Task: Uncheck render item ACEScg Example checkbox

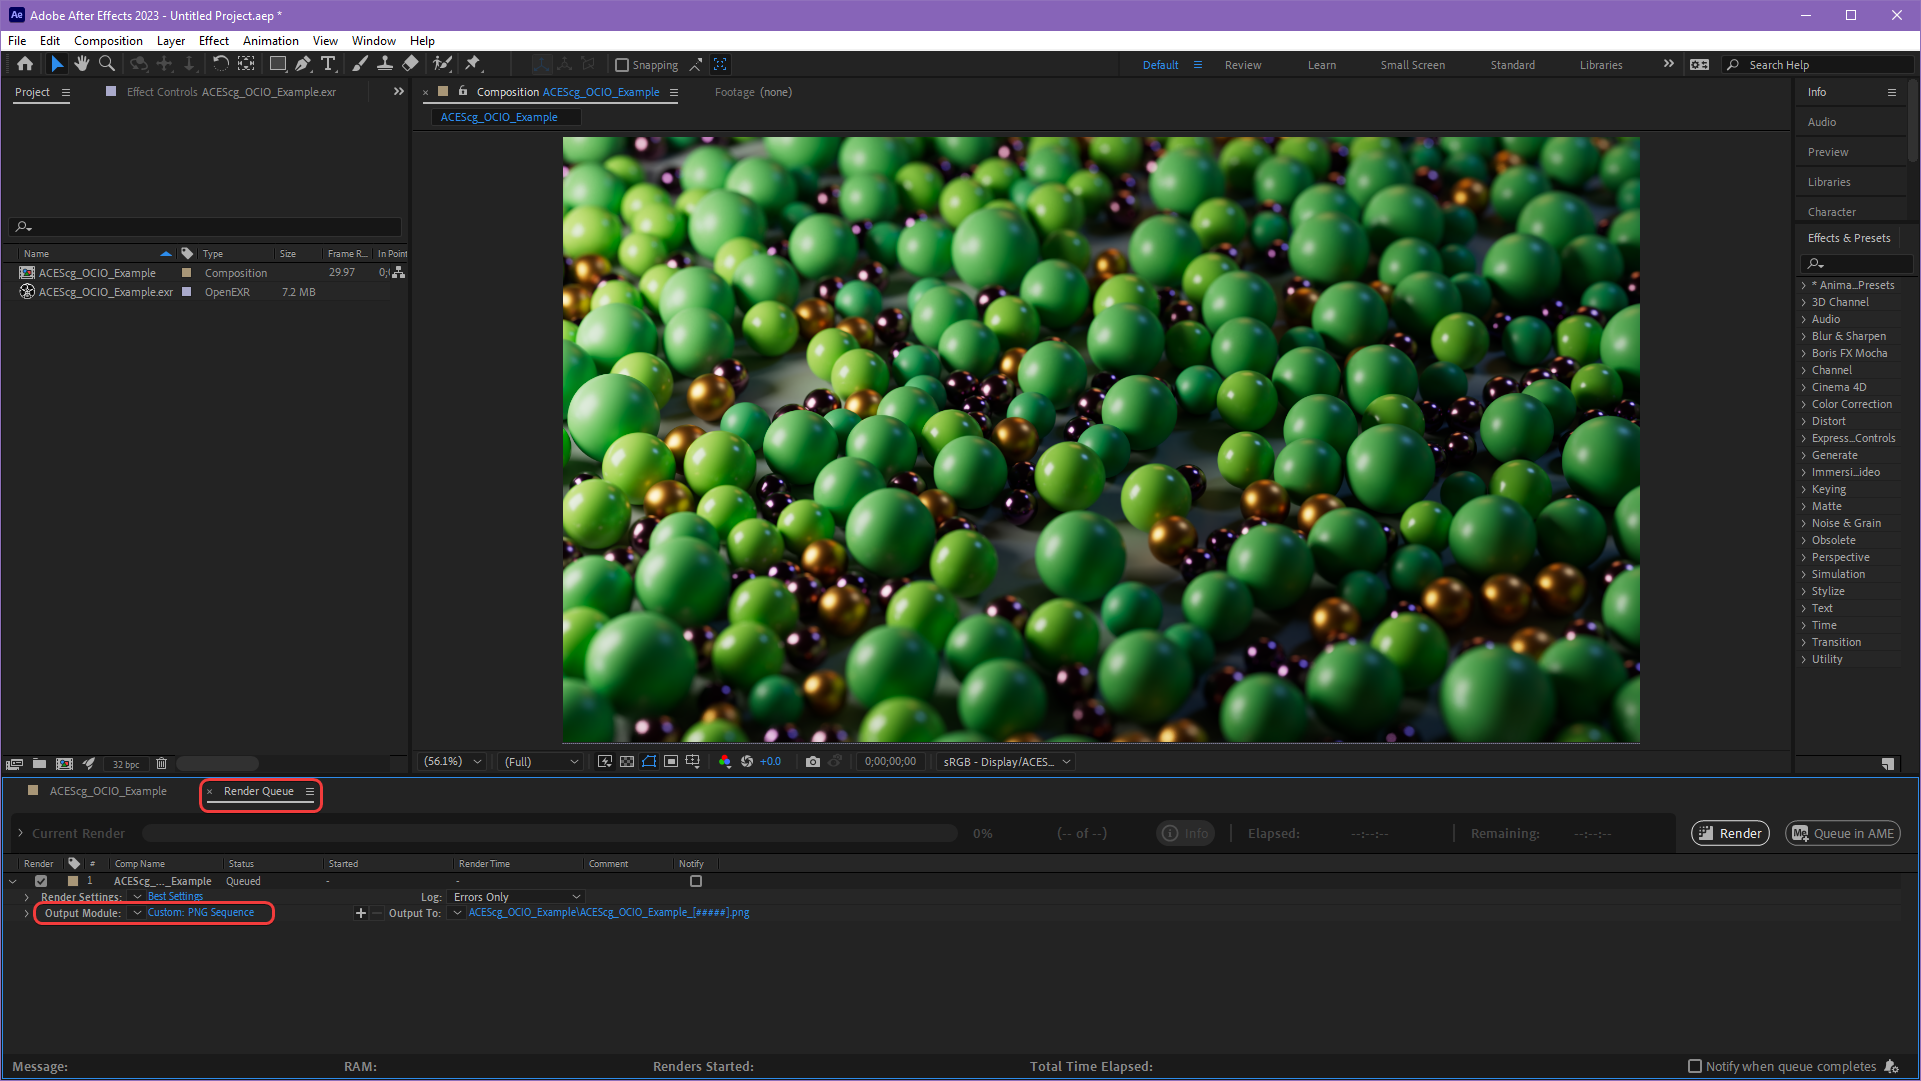Action: tap(41, 881)
